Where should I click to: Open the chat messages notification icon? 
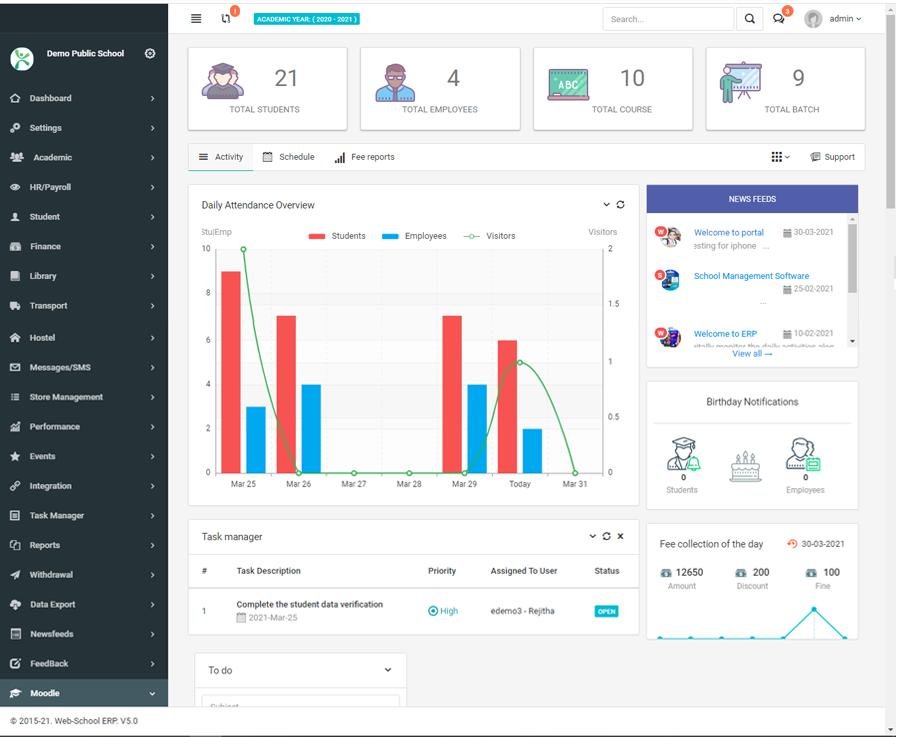click(779, 19)
